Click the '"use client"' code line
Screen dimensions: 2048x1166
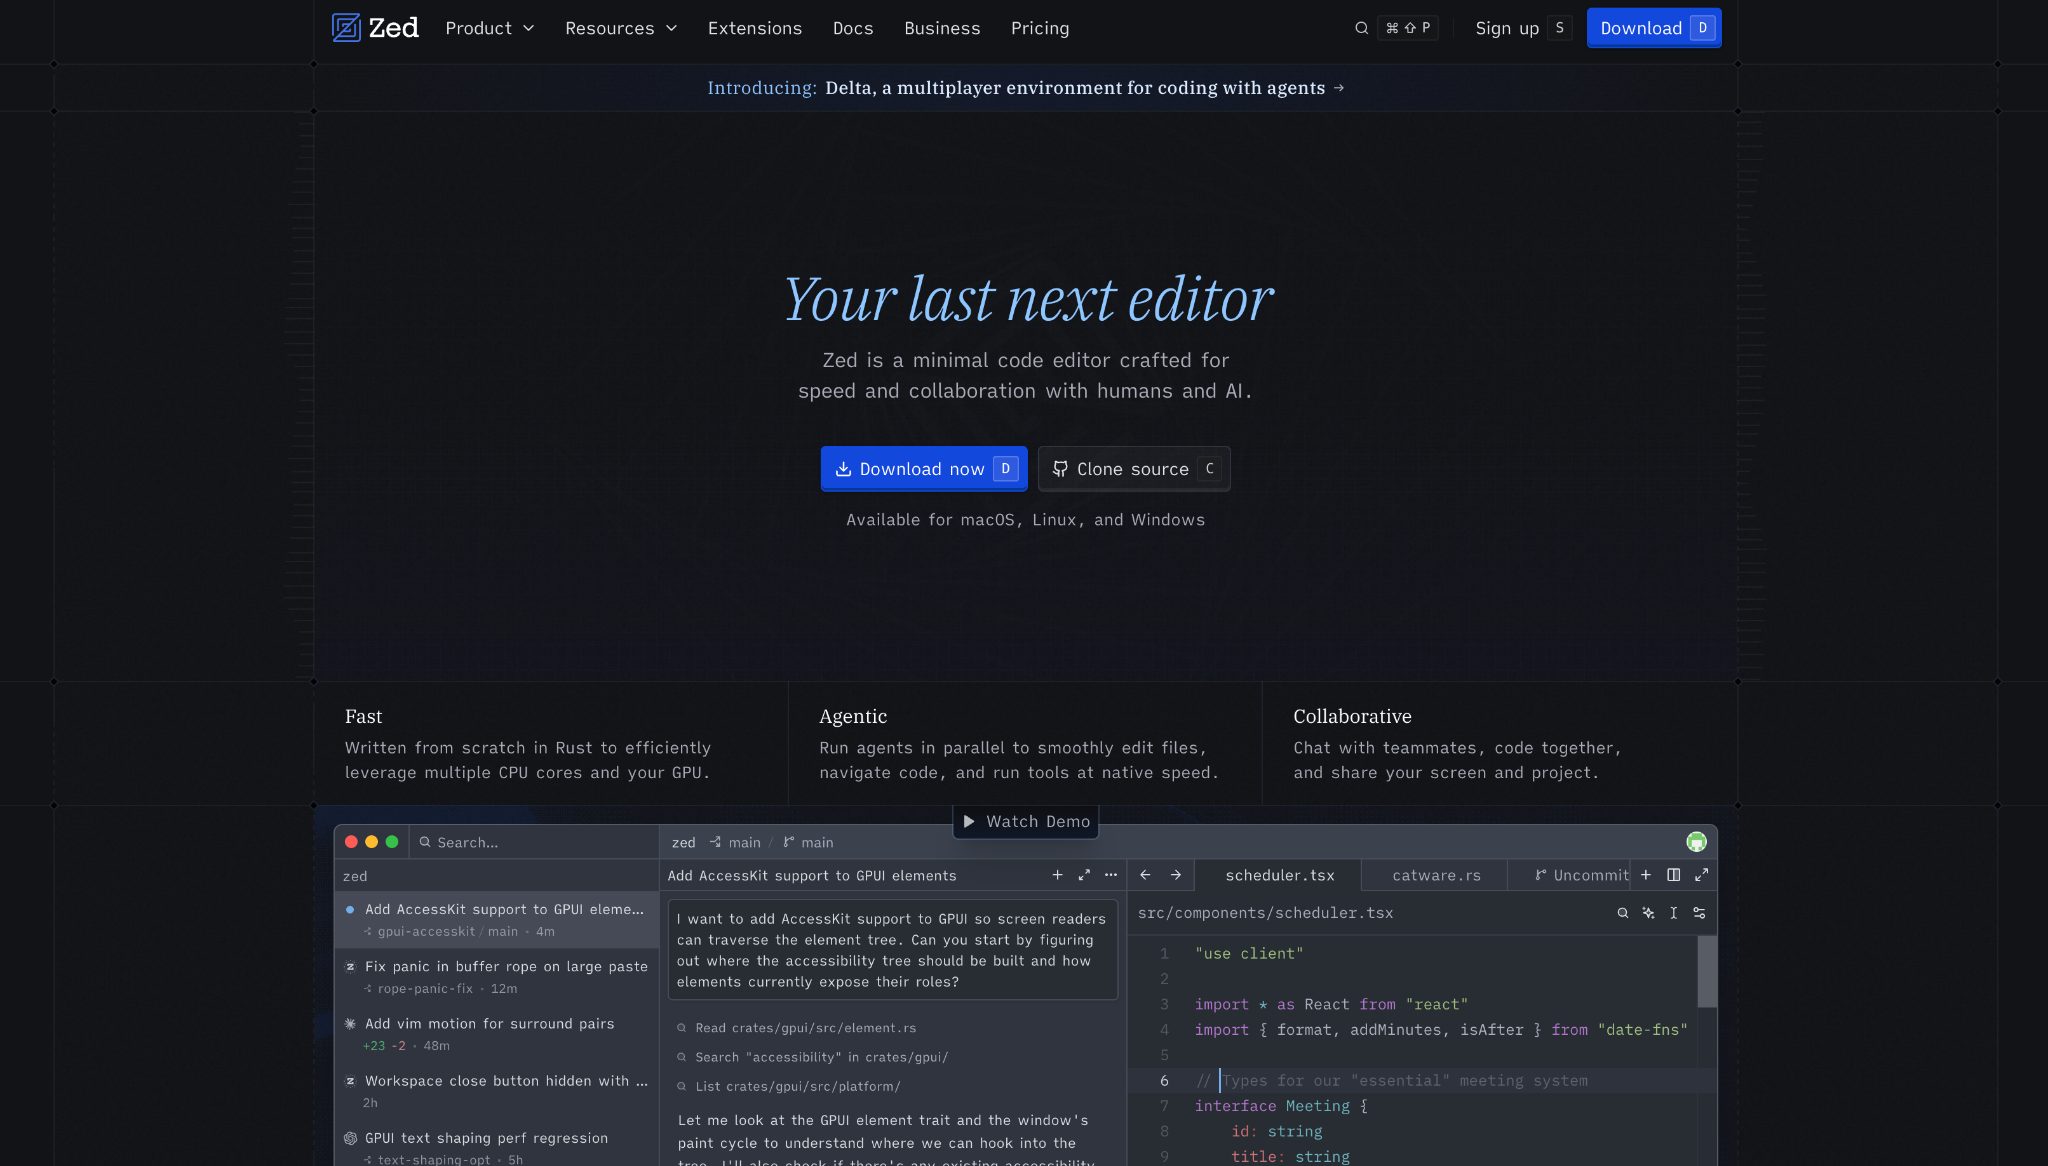coord(1249,954)
